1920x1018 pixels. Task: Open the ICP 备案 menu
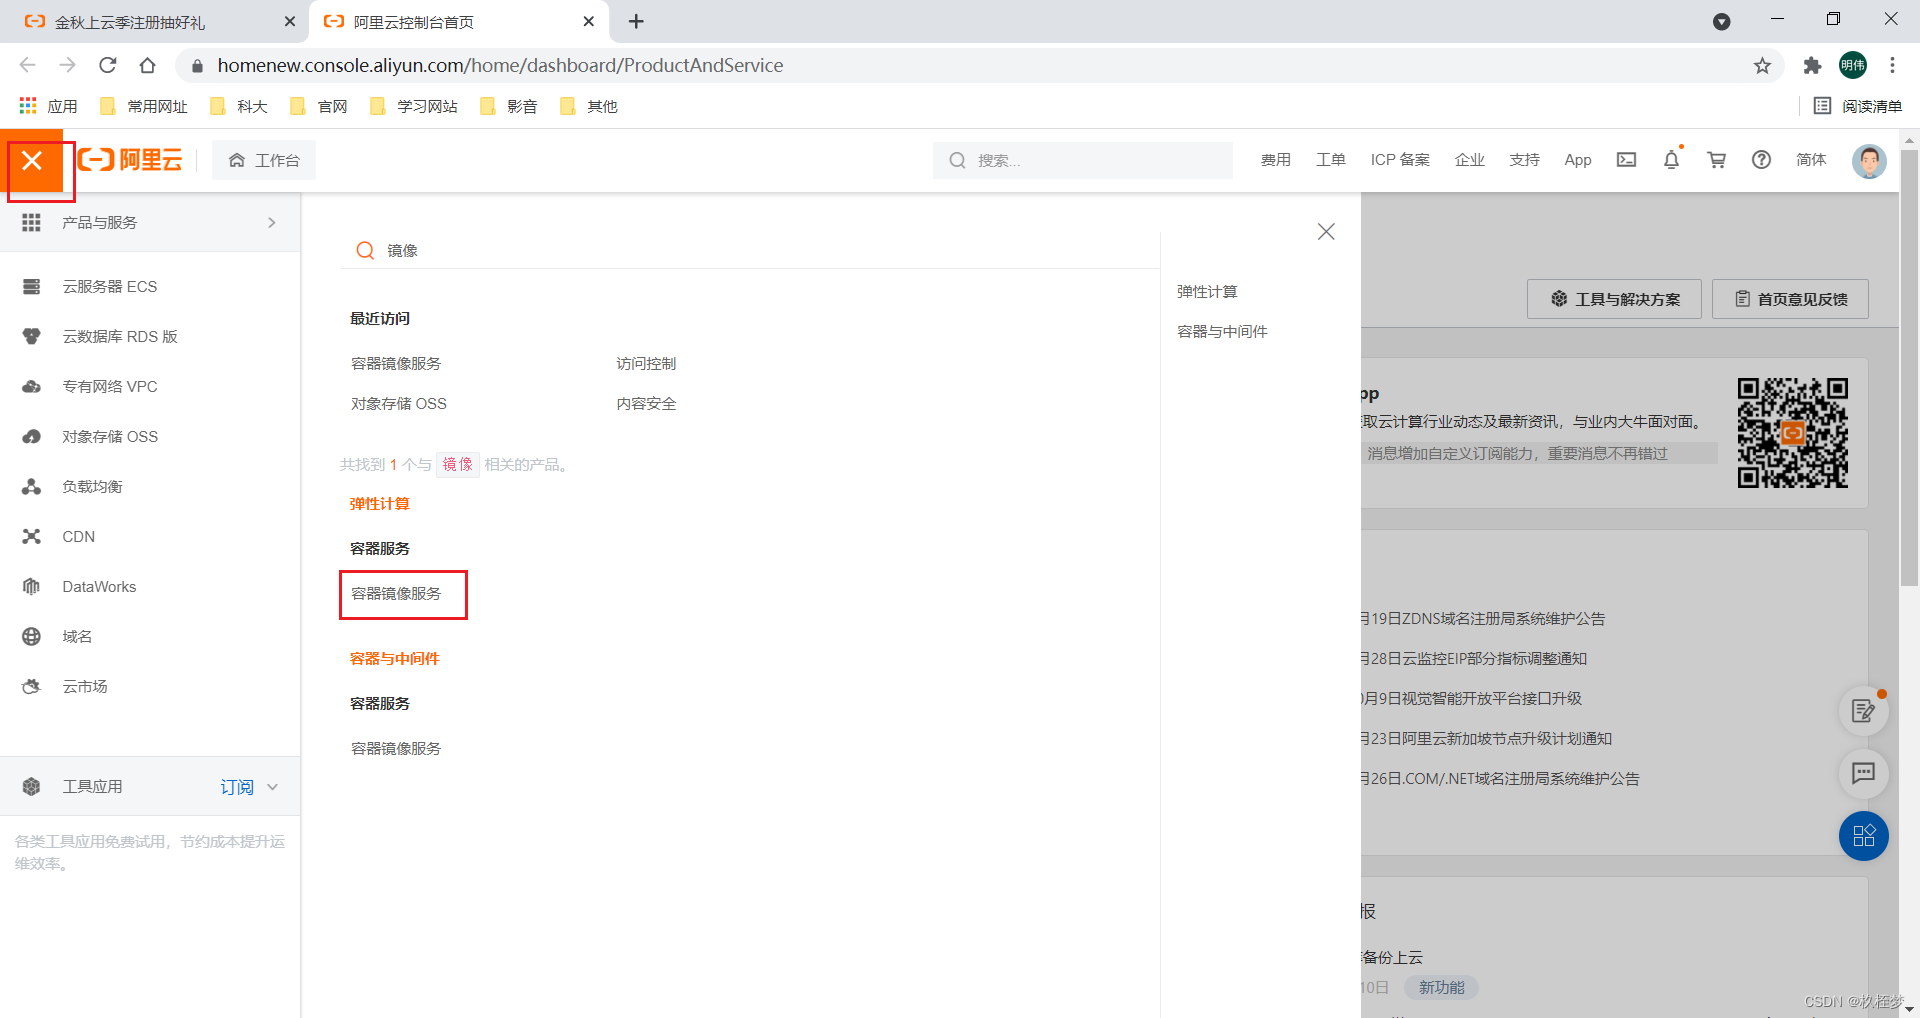1400,160
